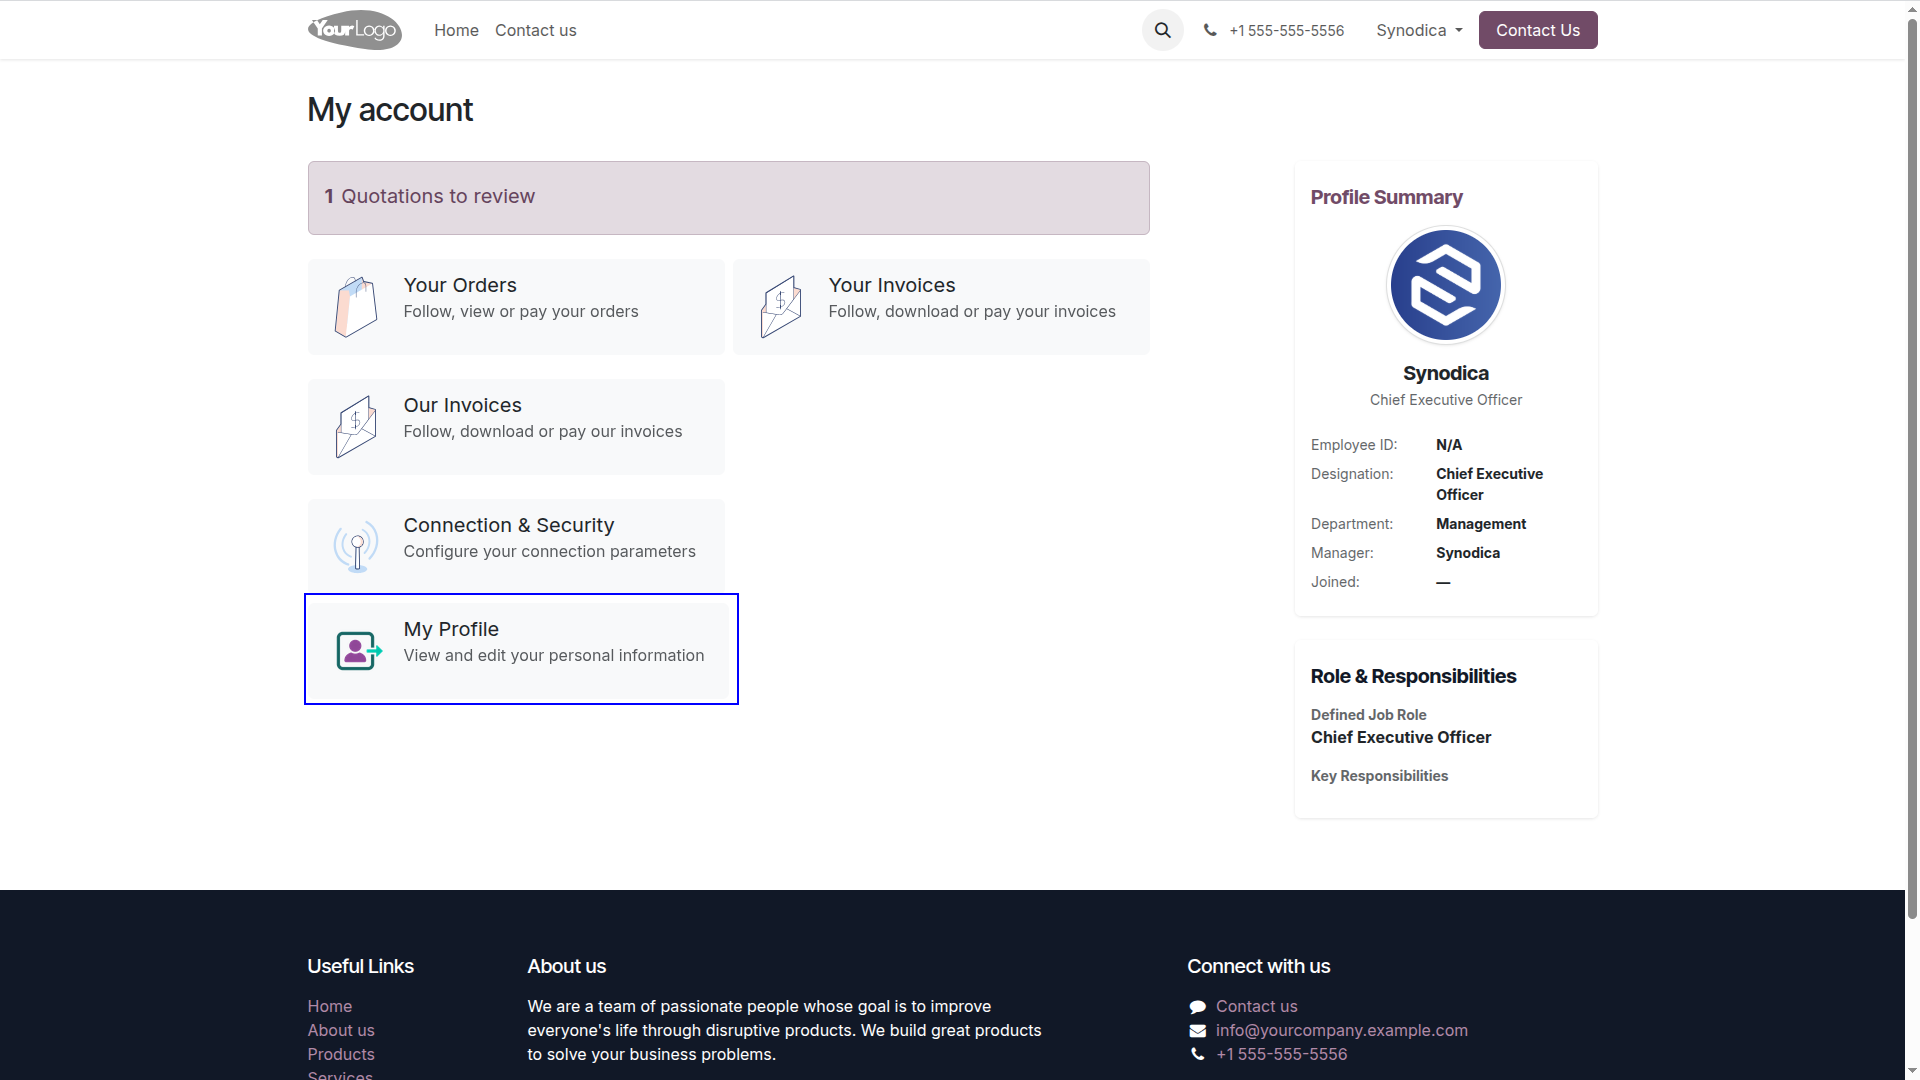Image resolution: width=1920 pixels, height=1080 pixels.
Task: Click the My Profile person icon
Action: (359, 650)
